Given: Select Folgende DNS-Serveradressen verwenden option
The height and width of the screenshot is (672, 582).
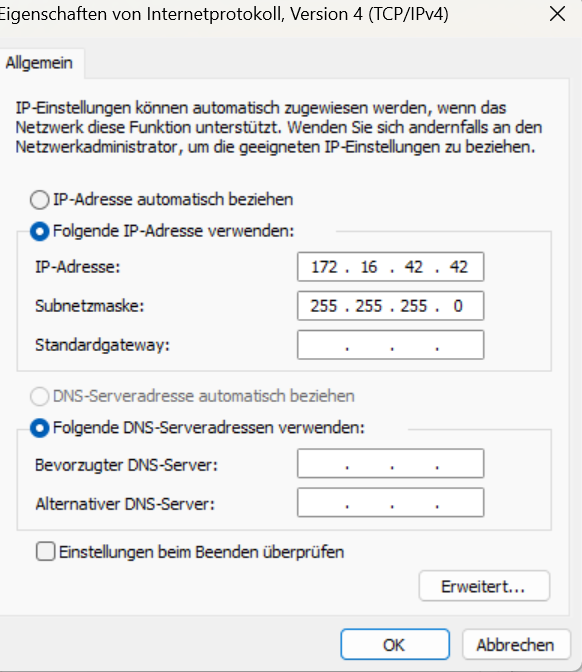Looking at the screenshot, I should point(39,428).
